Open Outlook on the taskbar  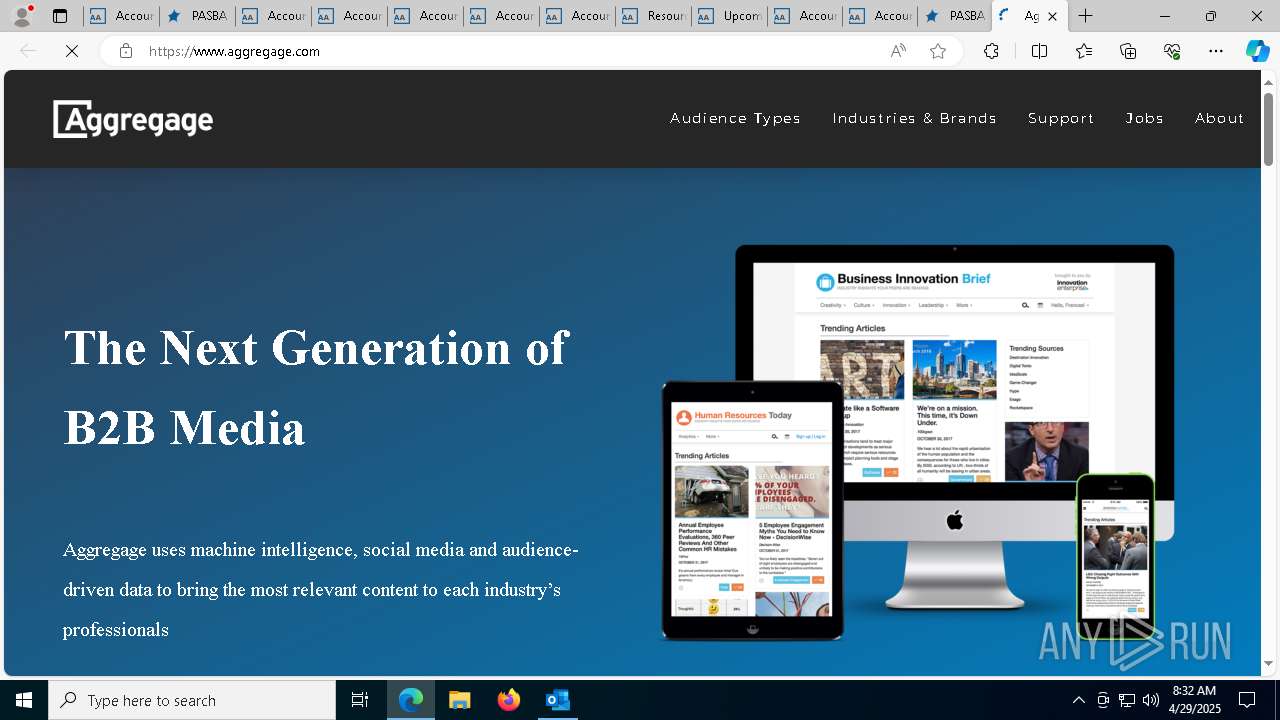(557, 700)
